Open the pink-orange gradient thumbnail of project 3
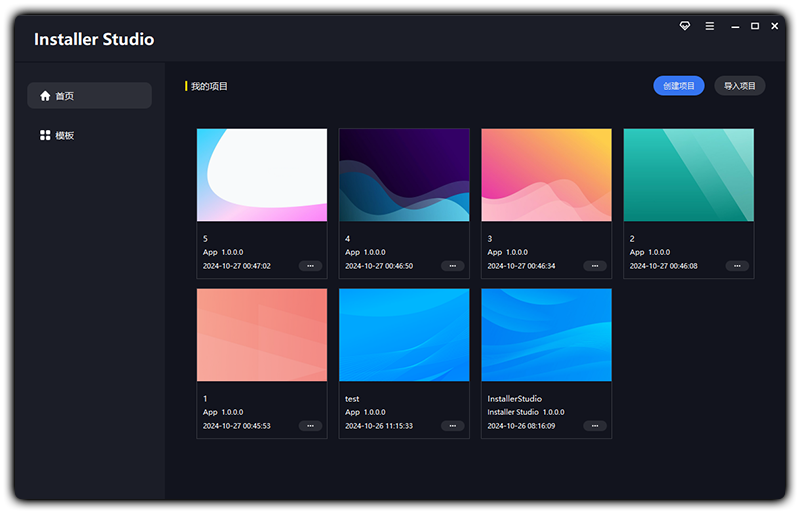Viewport: 800px width, 515px height. point(546,175)
